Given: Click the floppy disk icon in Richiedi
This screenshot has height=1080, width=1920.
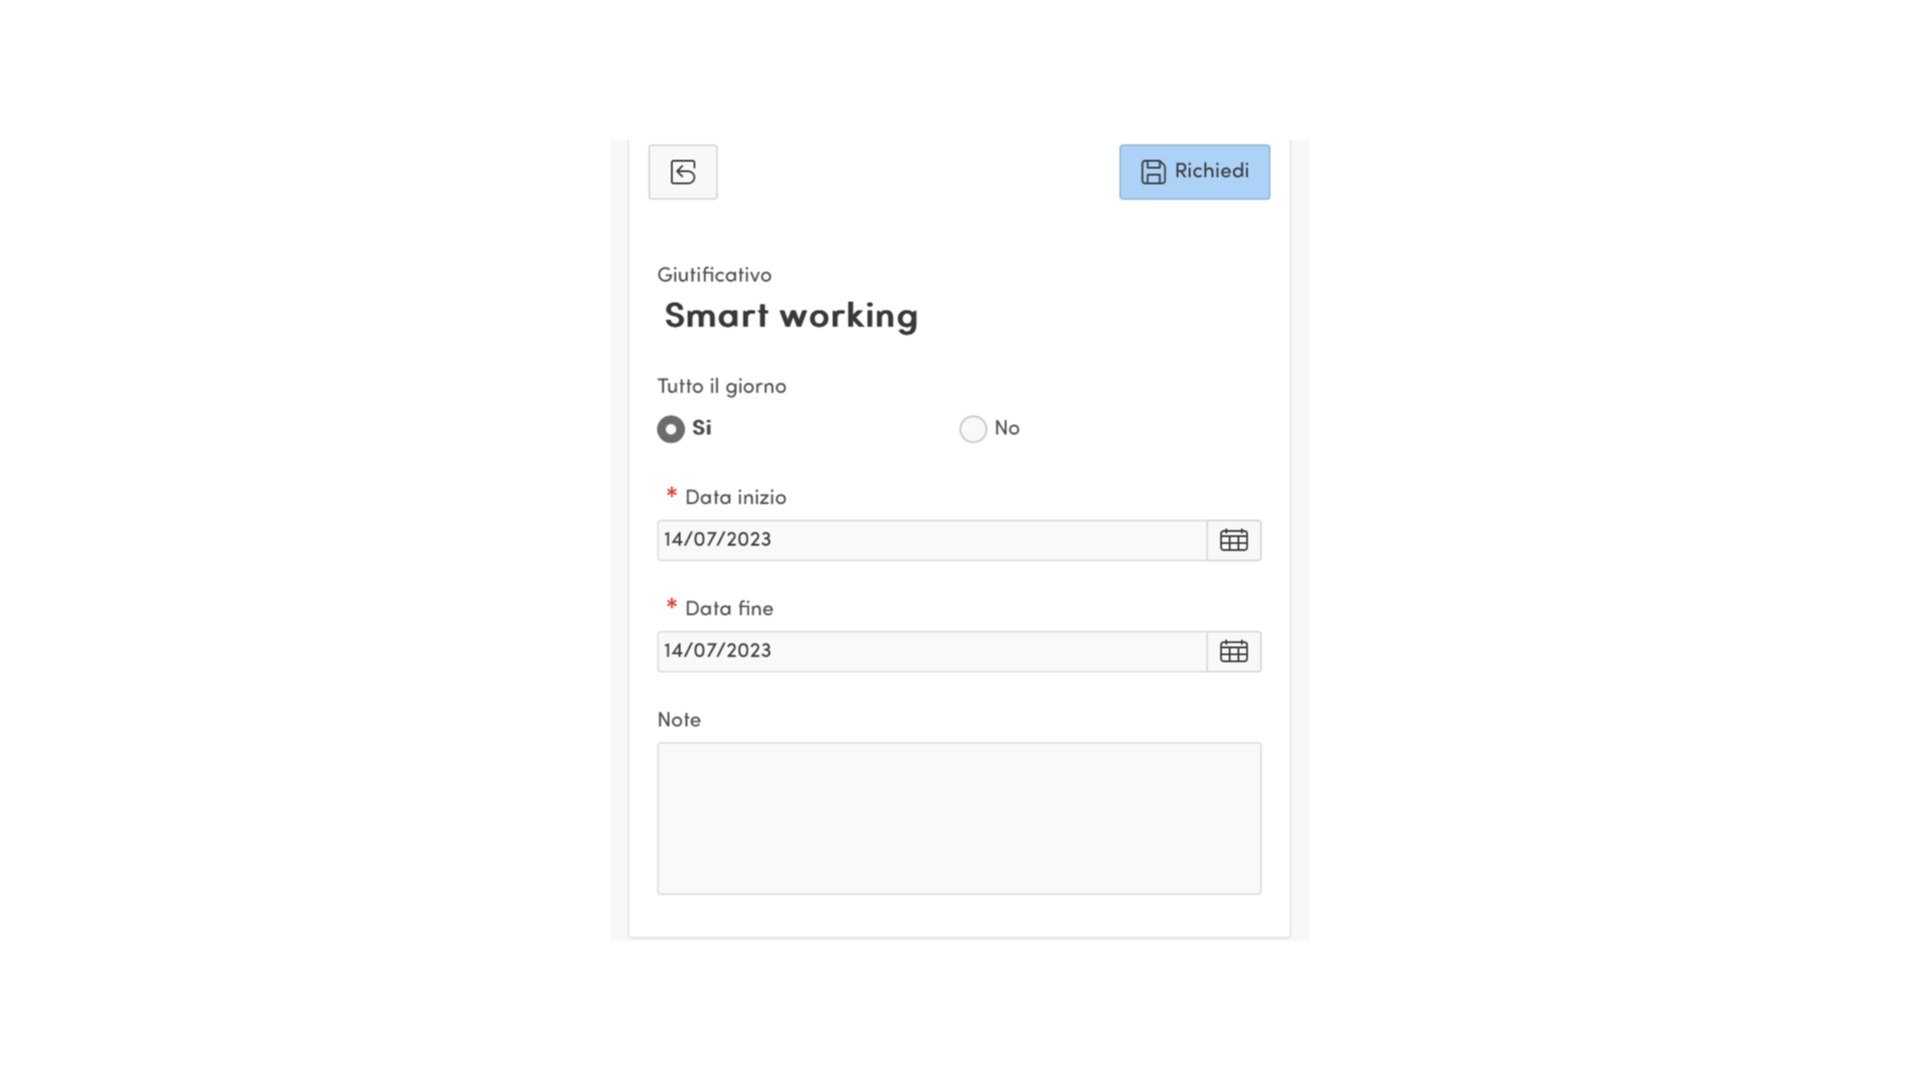Looking at the screenshot, I should pos(1153,172).
